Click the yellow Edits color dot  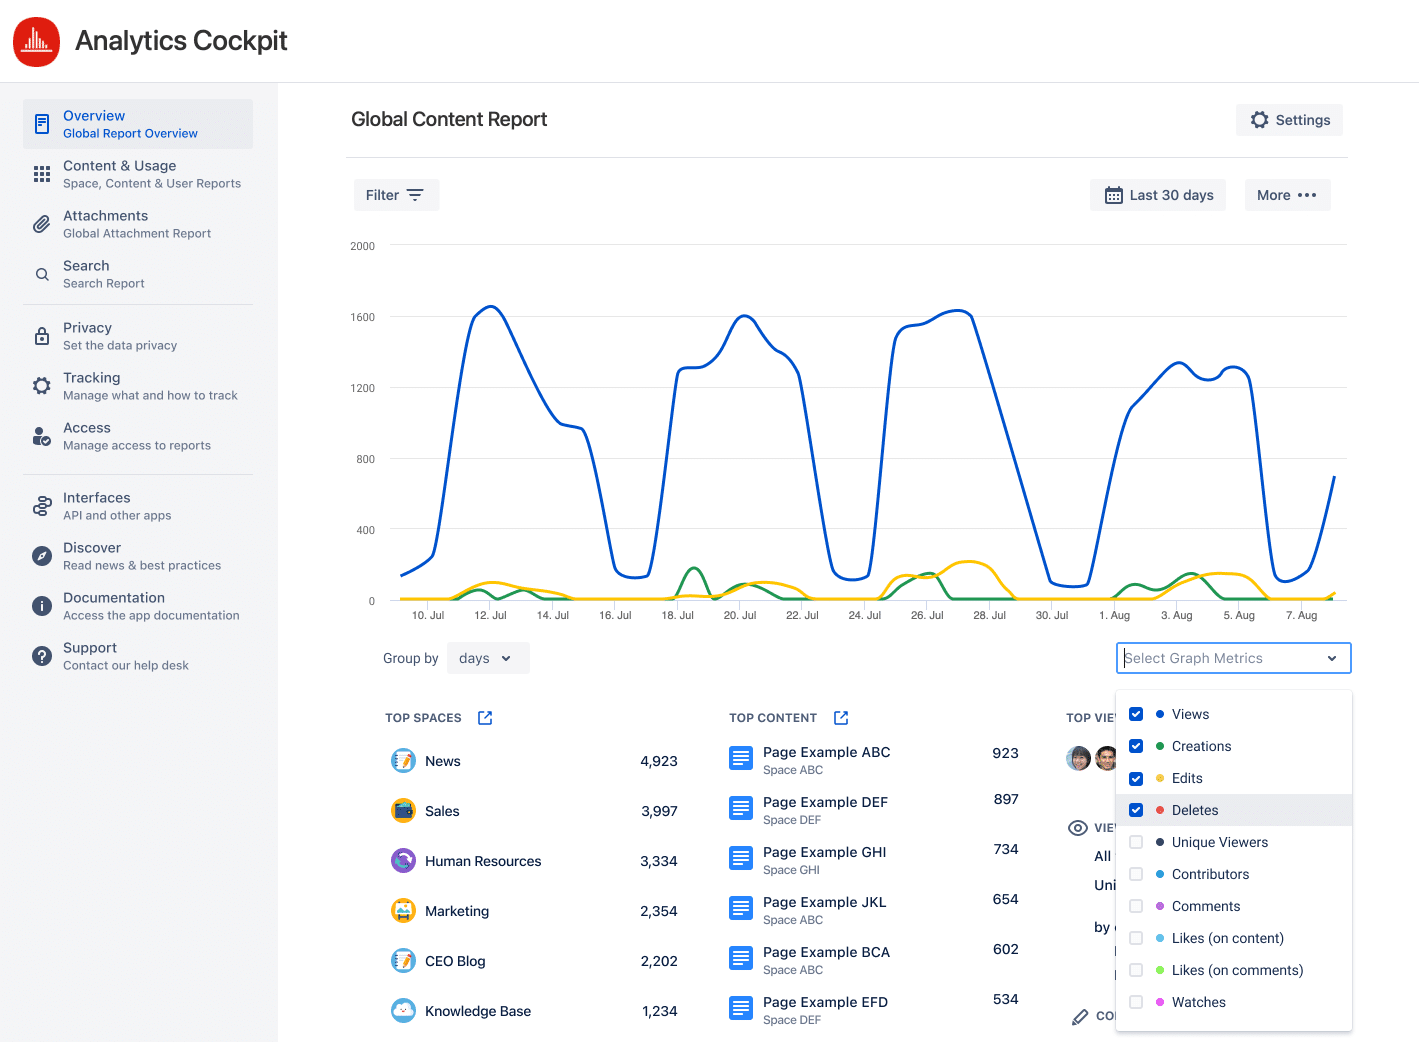pyautogui.click(x=1159, y=778)
